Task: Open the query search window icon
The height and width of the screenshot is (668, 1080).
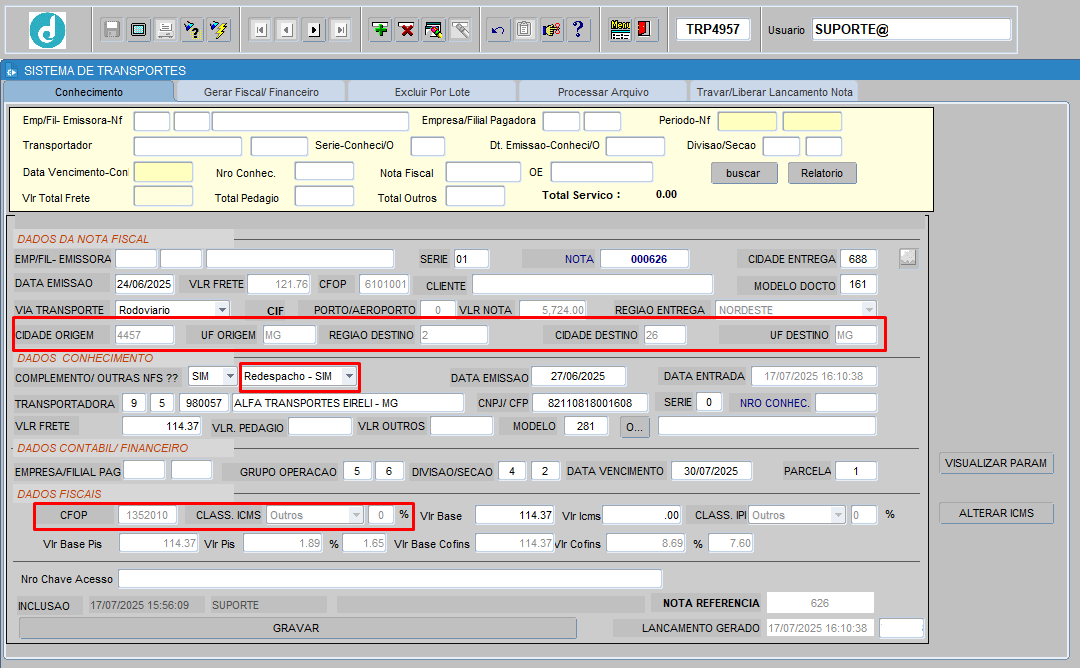Action: click(x=434, y=29)
